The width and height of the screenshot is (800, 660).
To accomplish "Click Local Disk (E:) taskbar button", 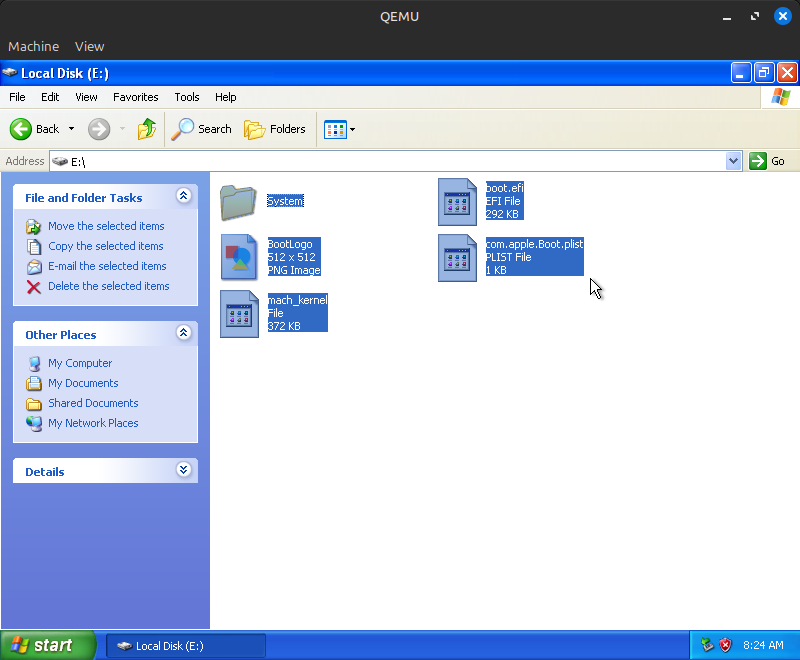I will 186,646.
